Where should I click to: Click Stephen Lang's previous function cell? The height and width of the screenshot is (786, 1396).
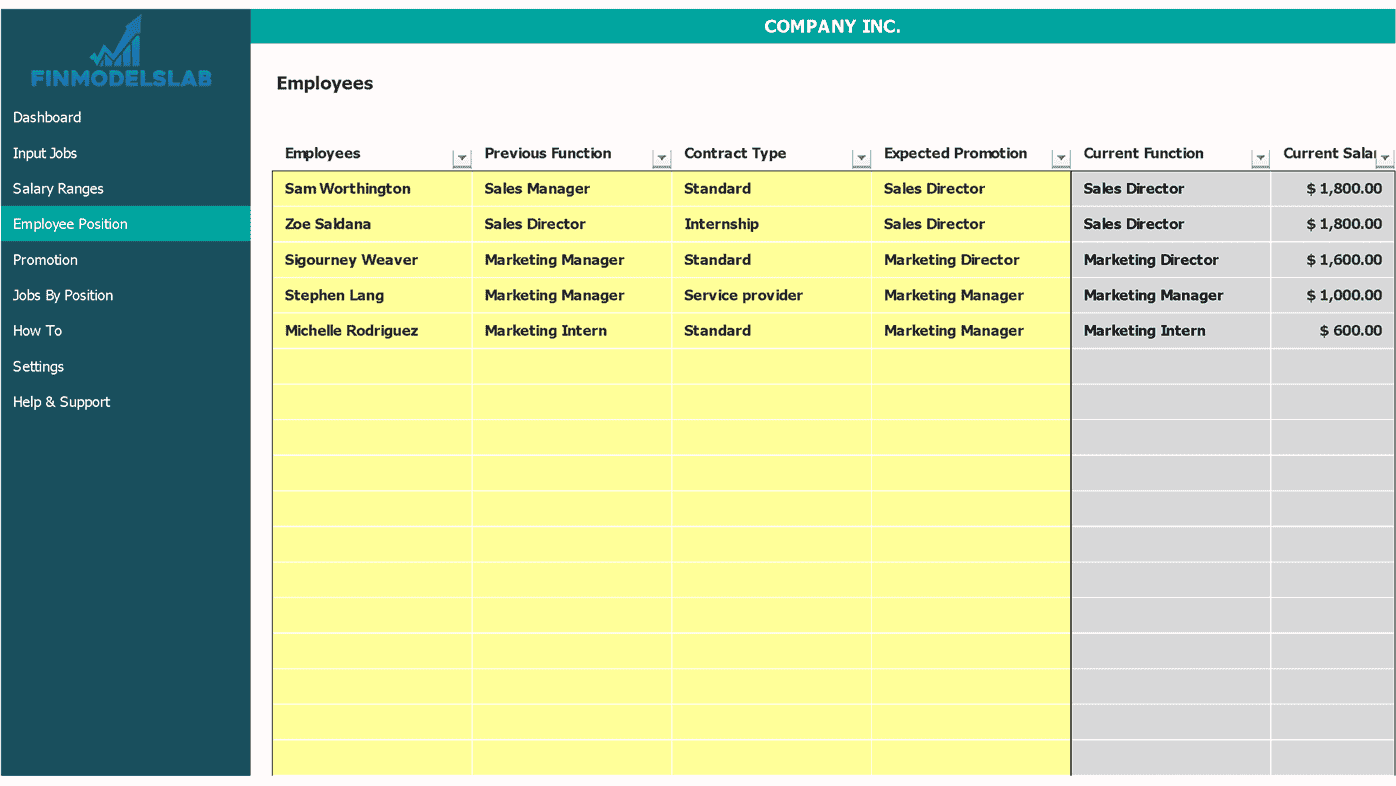coord(572,295)
